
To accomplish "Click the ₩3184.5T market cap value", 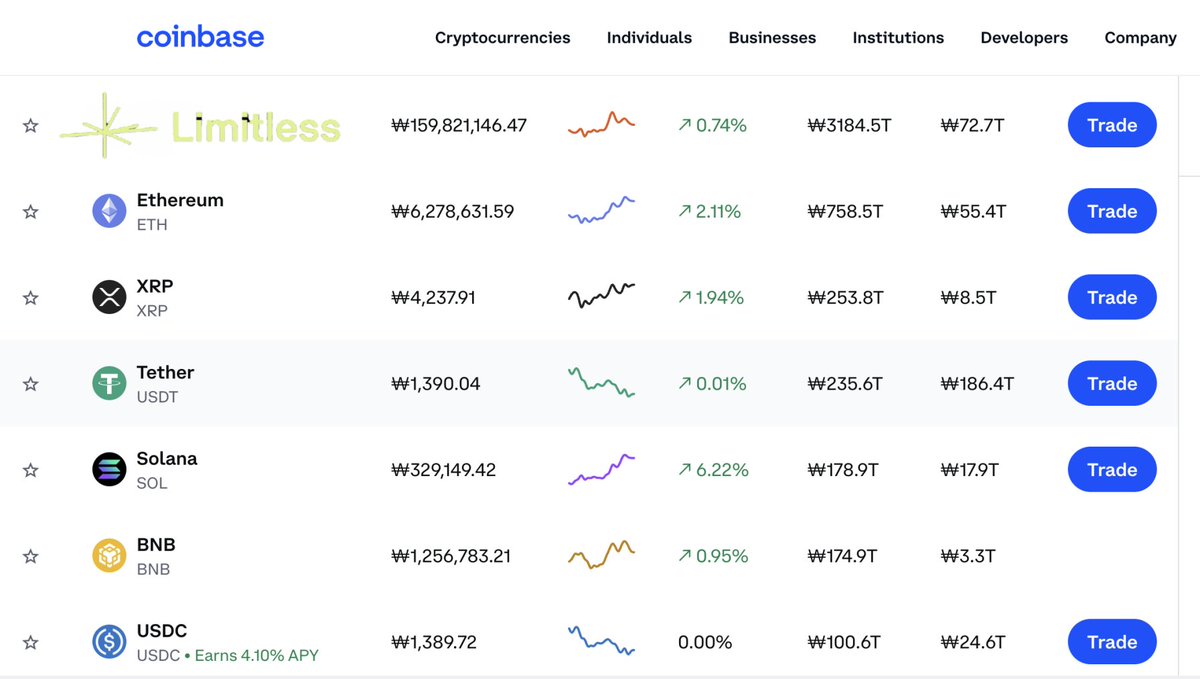I will point(849,125).
